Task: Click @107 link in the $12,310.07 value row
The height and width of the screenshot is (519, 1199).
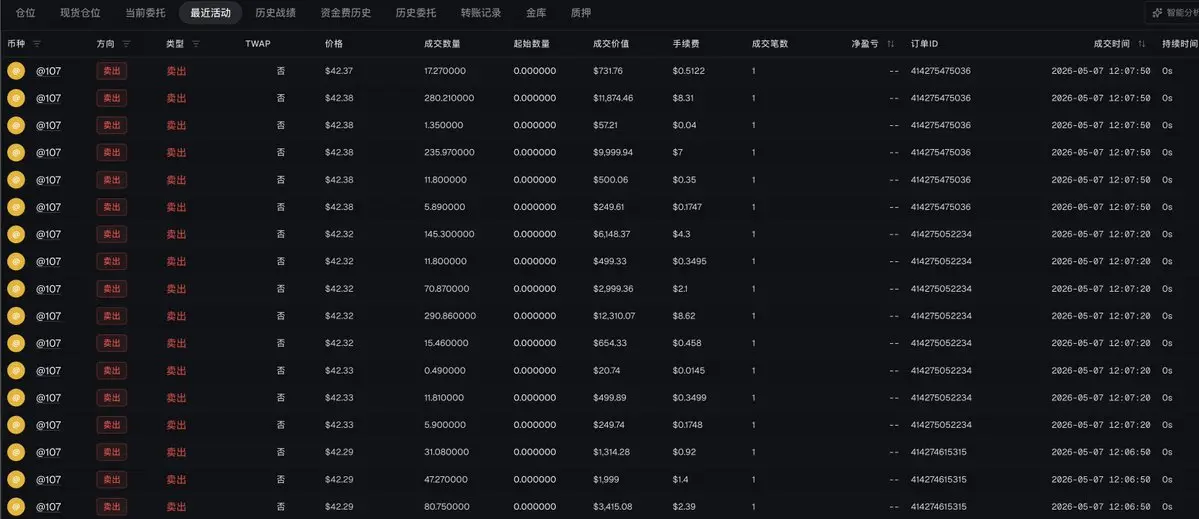Action: [49, 316]
